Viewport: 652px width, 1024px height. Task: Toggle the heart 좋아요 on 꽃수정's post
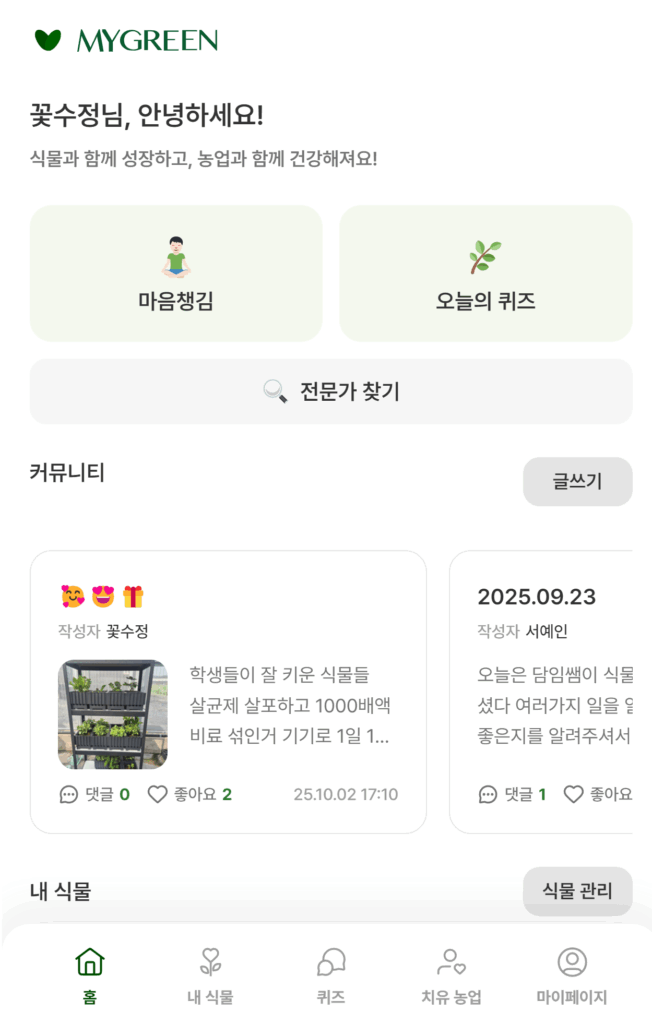[x=158, y=795]
